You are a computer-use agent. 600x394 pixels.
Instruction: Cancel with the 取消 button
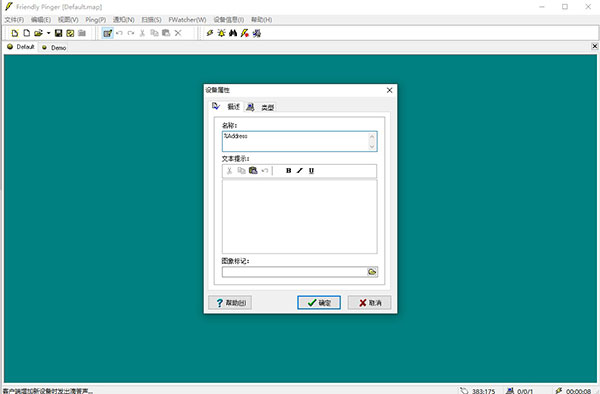(370, 303)
